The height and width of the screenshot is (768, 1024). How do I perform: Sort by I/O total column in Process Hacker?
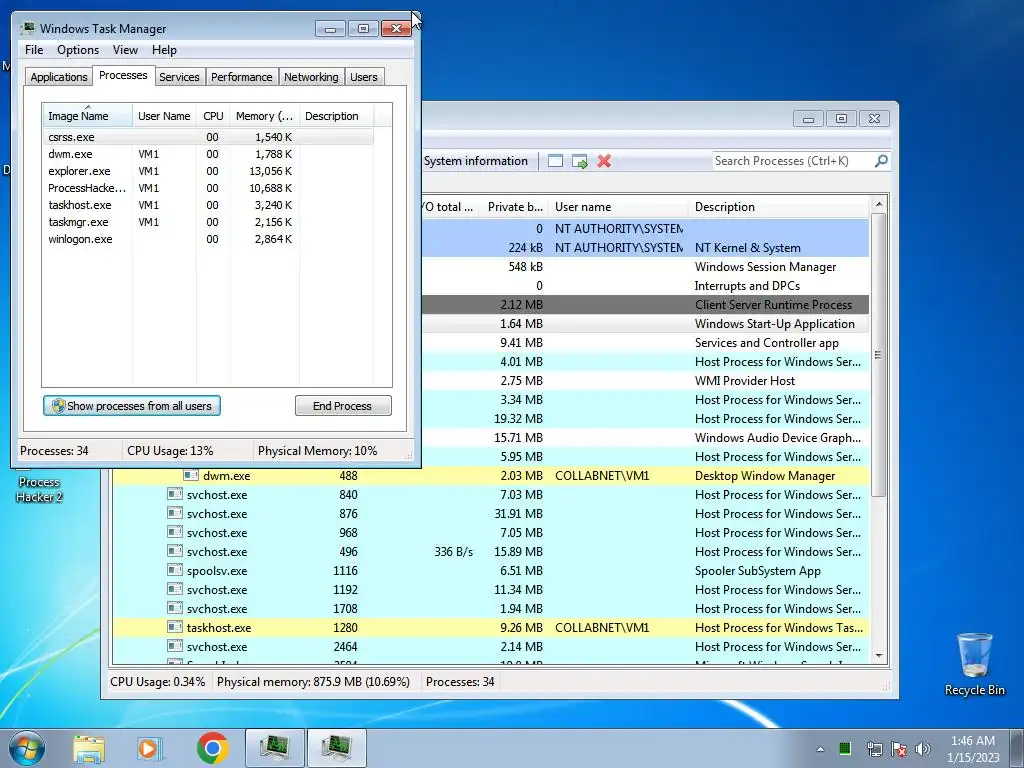[449, 207]
